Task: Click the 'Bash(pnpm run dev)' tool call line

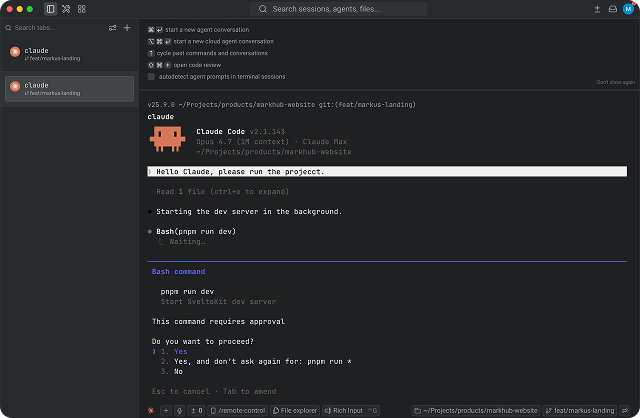Action: [196, 231]
